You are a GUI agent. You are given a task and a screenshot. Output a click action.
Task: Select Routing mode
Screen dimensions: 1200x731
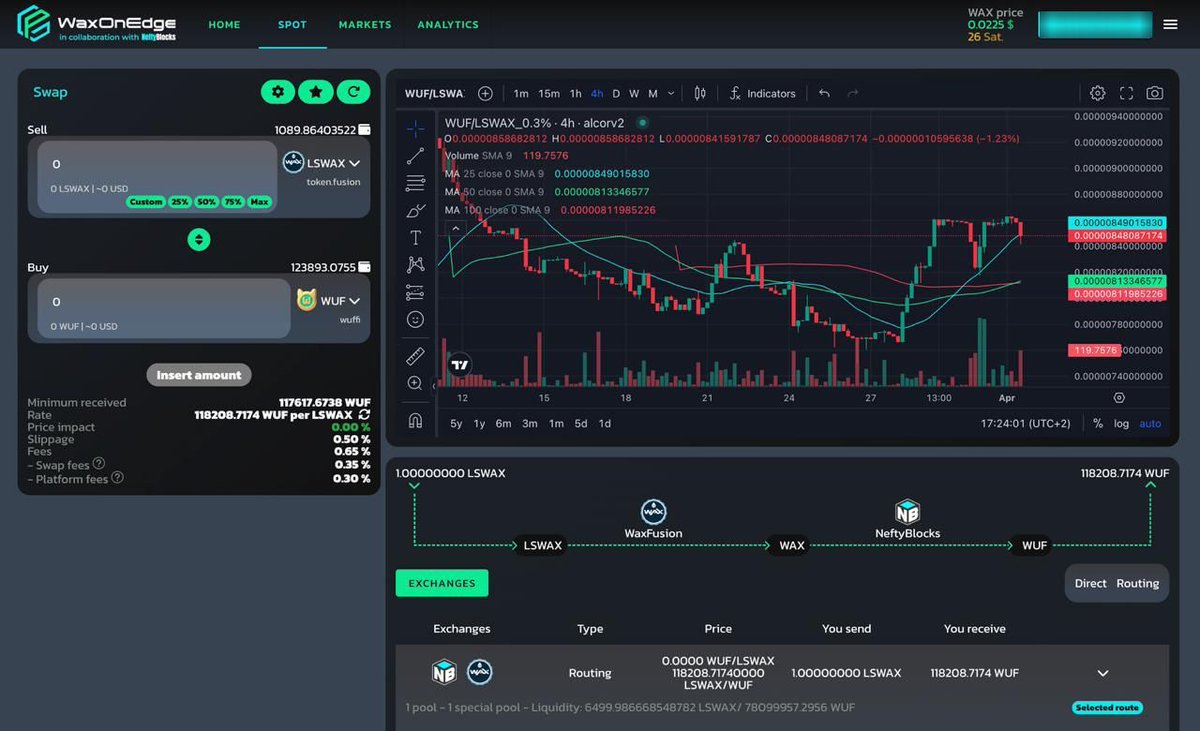[1138, 583]
